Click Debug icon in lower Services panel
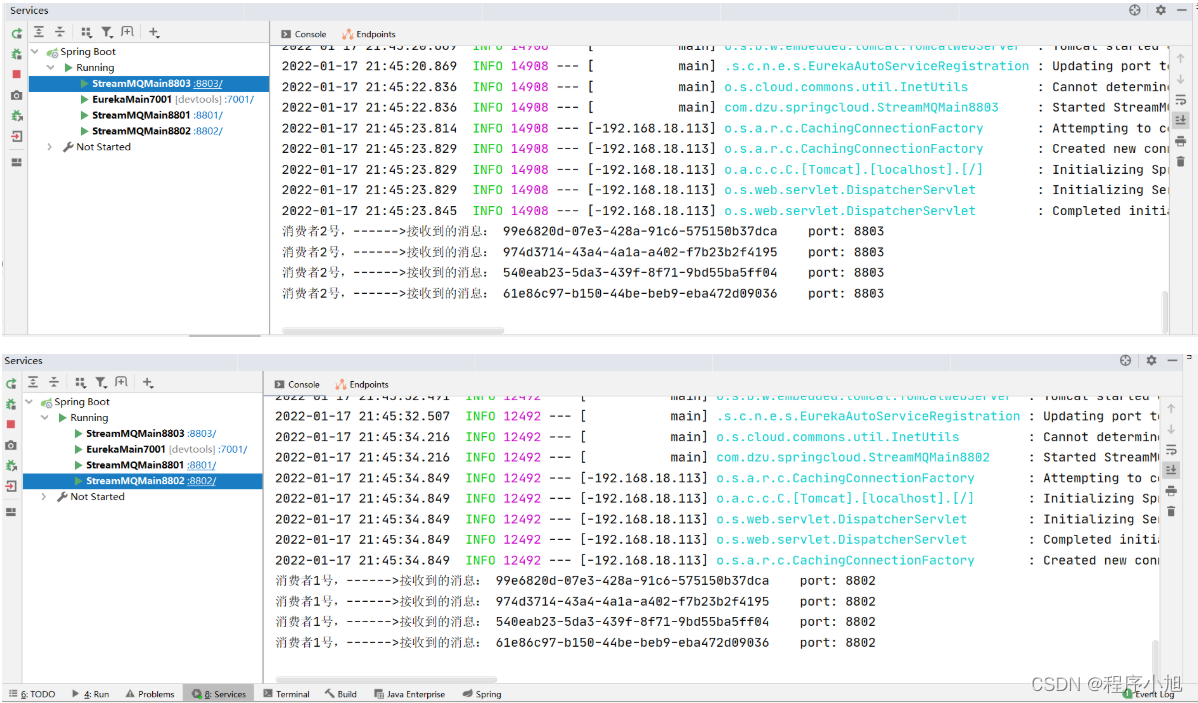Image resolution: width=1198 pixels, height=703 pixels. 11,404
